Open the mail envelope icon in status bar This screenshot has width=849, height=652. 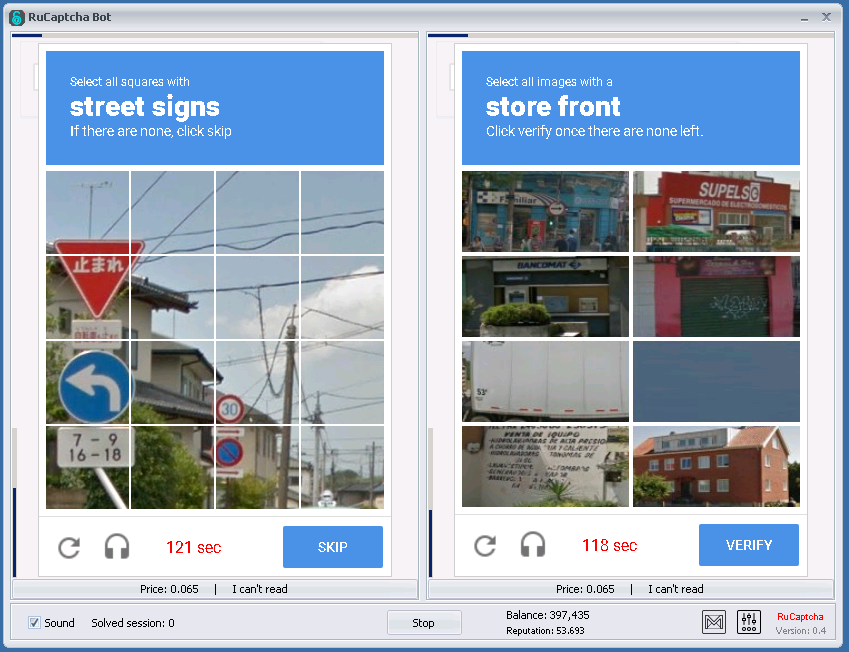tap(714, 622)
